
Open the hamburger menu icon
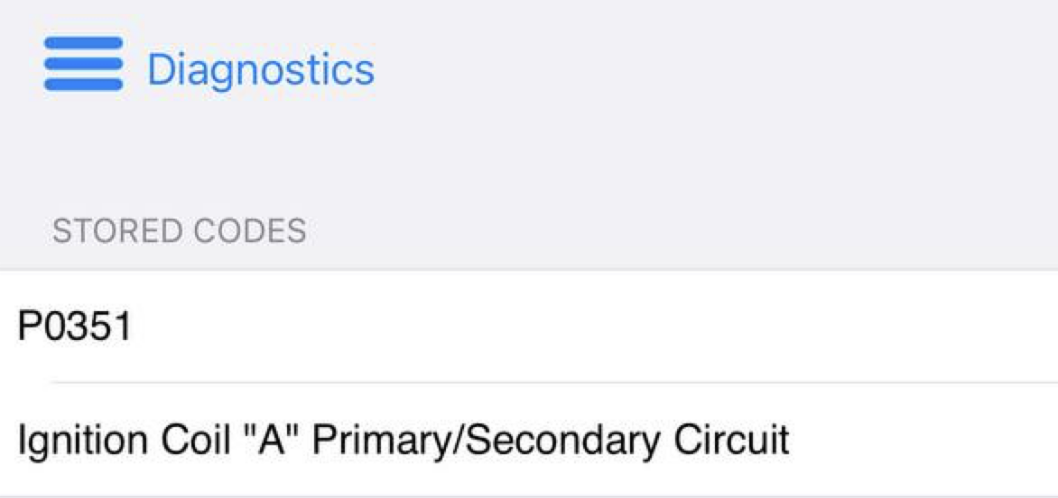pyautogui.click(x=83, y=65)
